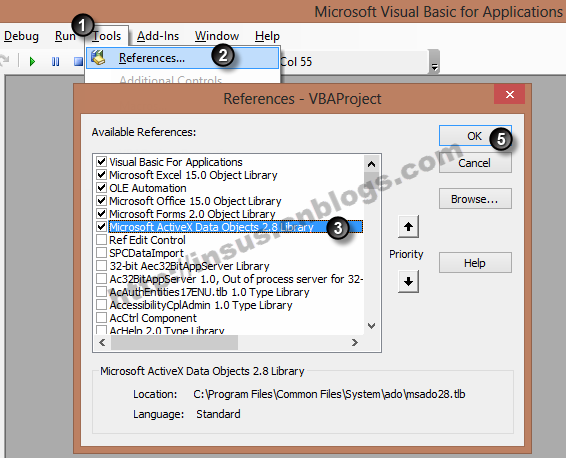Screen dimensions: 566x458
Task: Open the Debug menu
Action: pyautogui.click(x=21, y=36)
